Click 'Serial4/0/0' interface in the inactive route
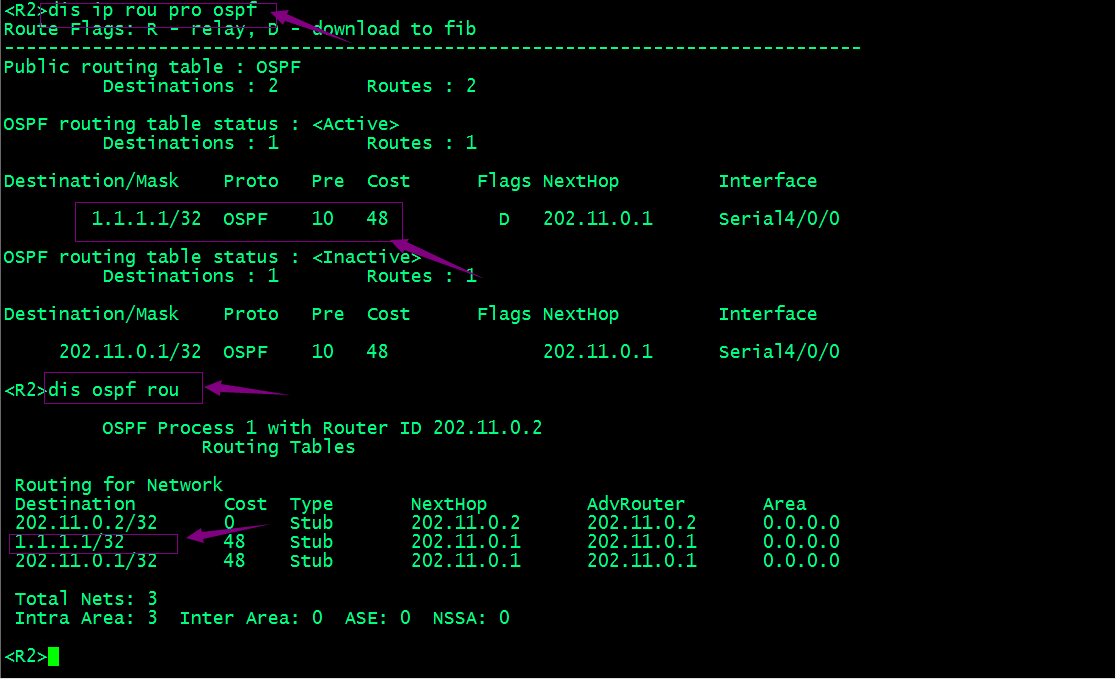The width and height of the screenshot is (1116, 679). (779, 352)
